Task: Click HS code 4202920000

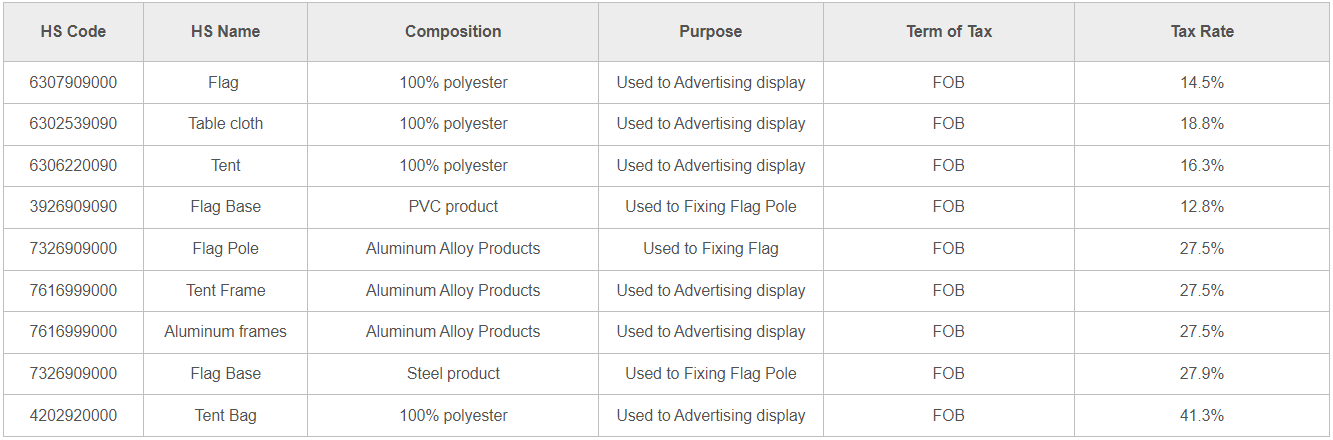Action: point(73,416)
